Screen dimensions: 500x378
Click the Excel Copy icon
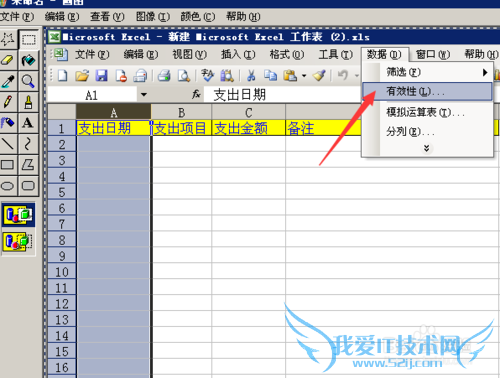coord(270,76)
